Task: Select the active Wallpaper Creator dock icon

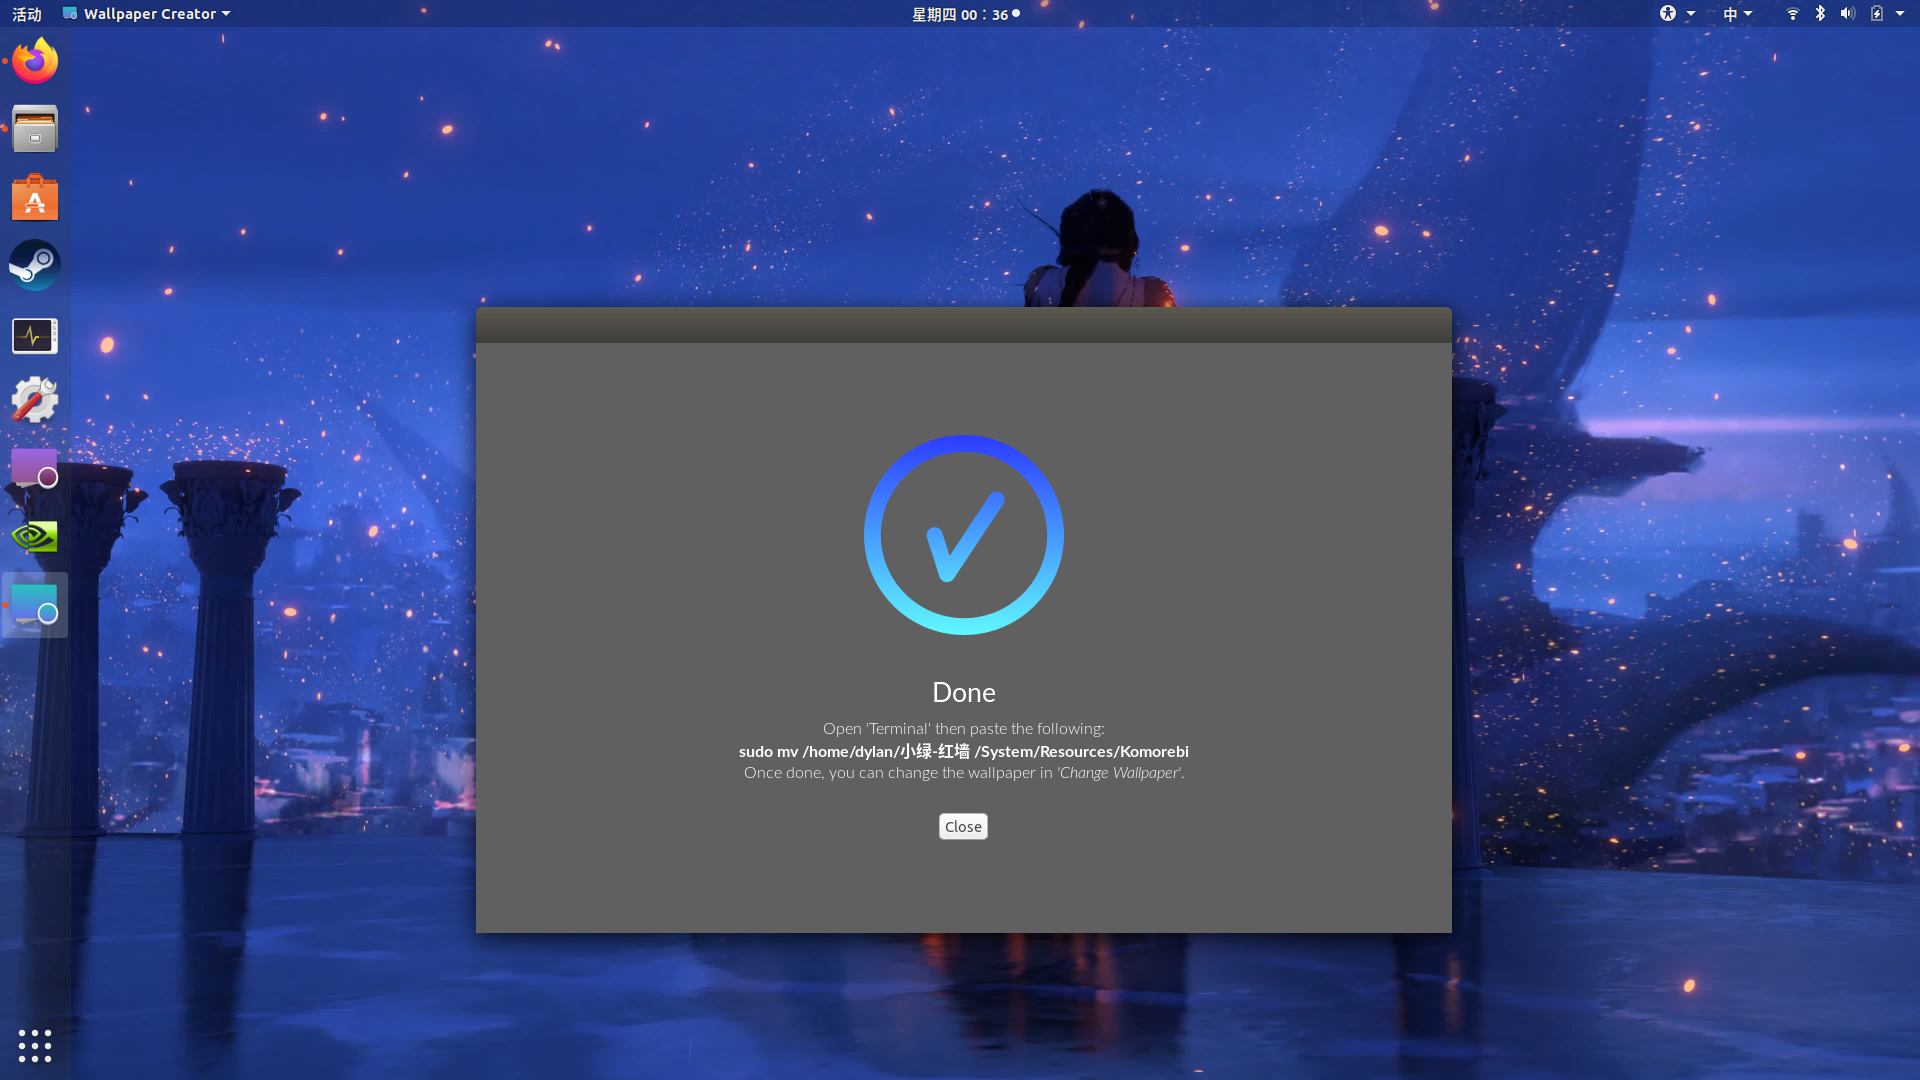Action: (34, 604)
